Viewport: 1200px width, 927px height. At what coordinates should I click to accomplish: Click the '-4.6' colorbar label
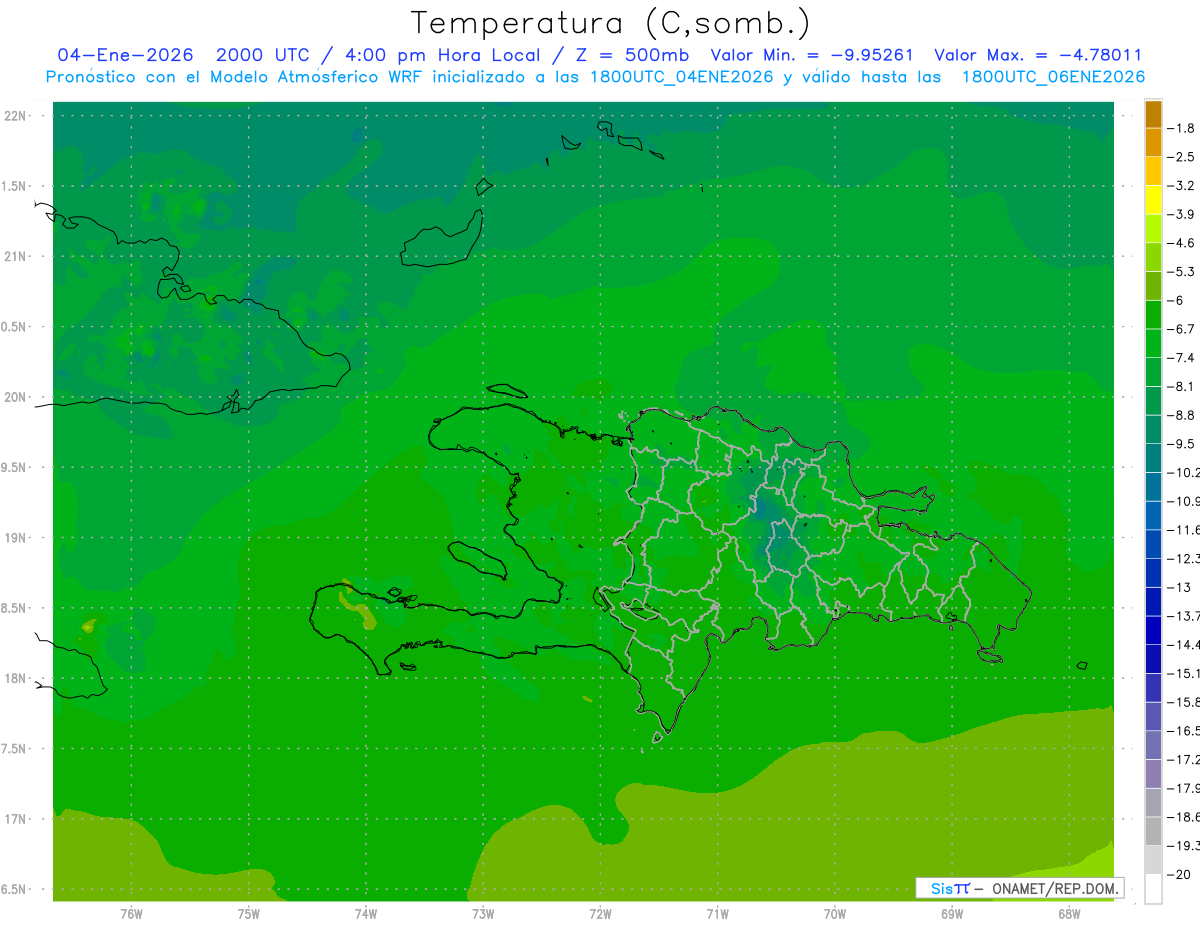pyautogui.click(x=1182, y=243)
